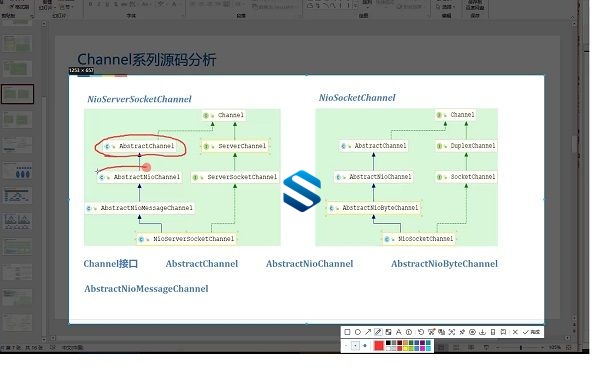Select the mosaic blur tool
Viewport: 600px width, 382px height.
pos(388,332)
